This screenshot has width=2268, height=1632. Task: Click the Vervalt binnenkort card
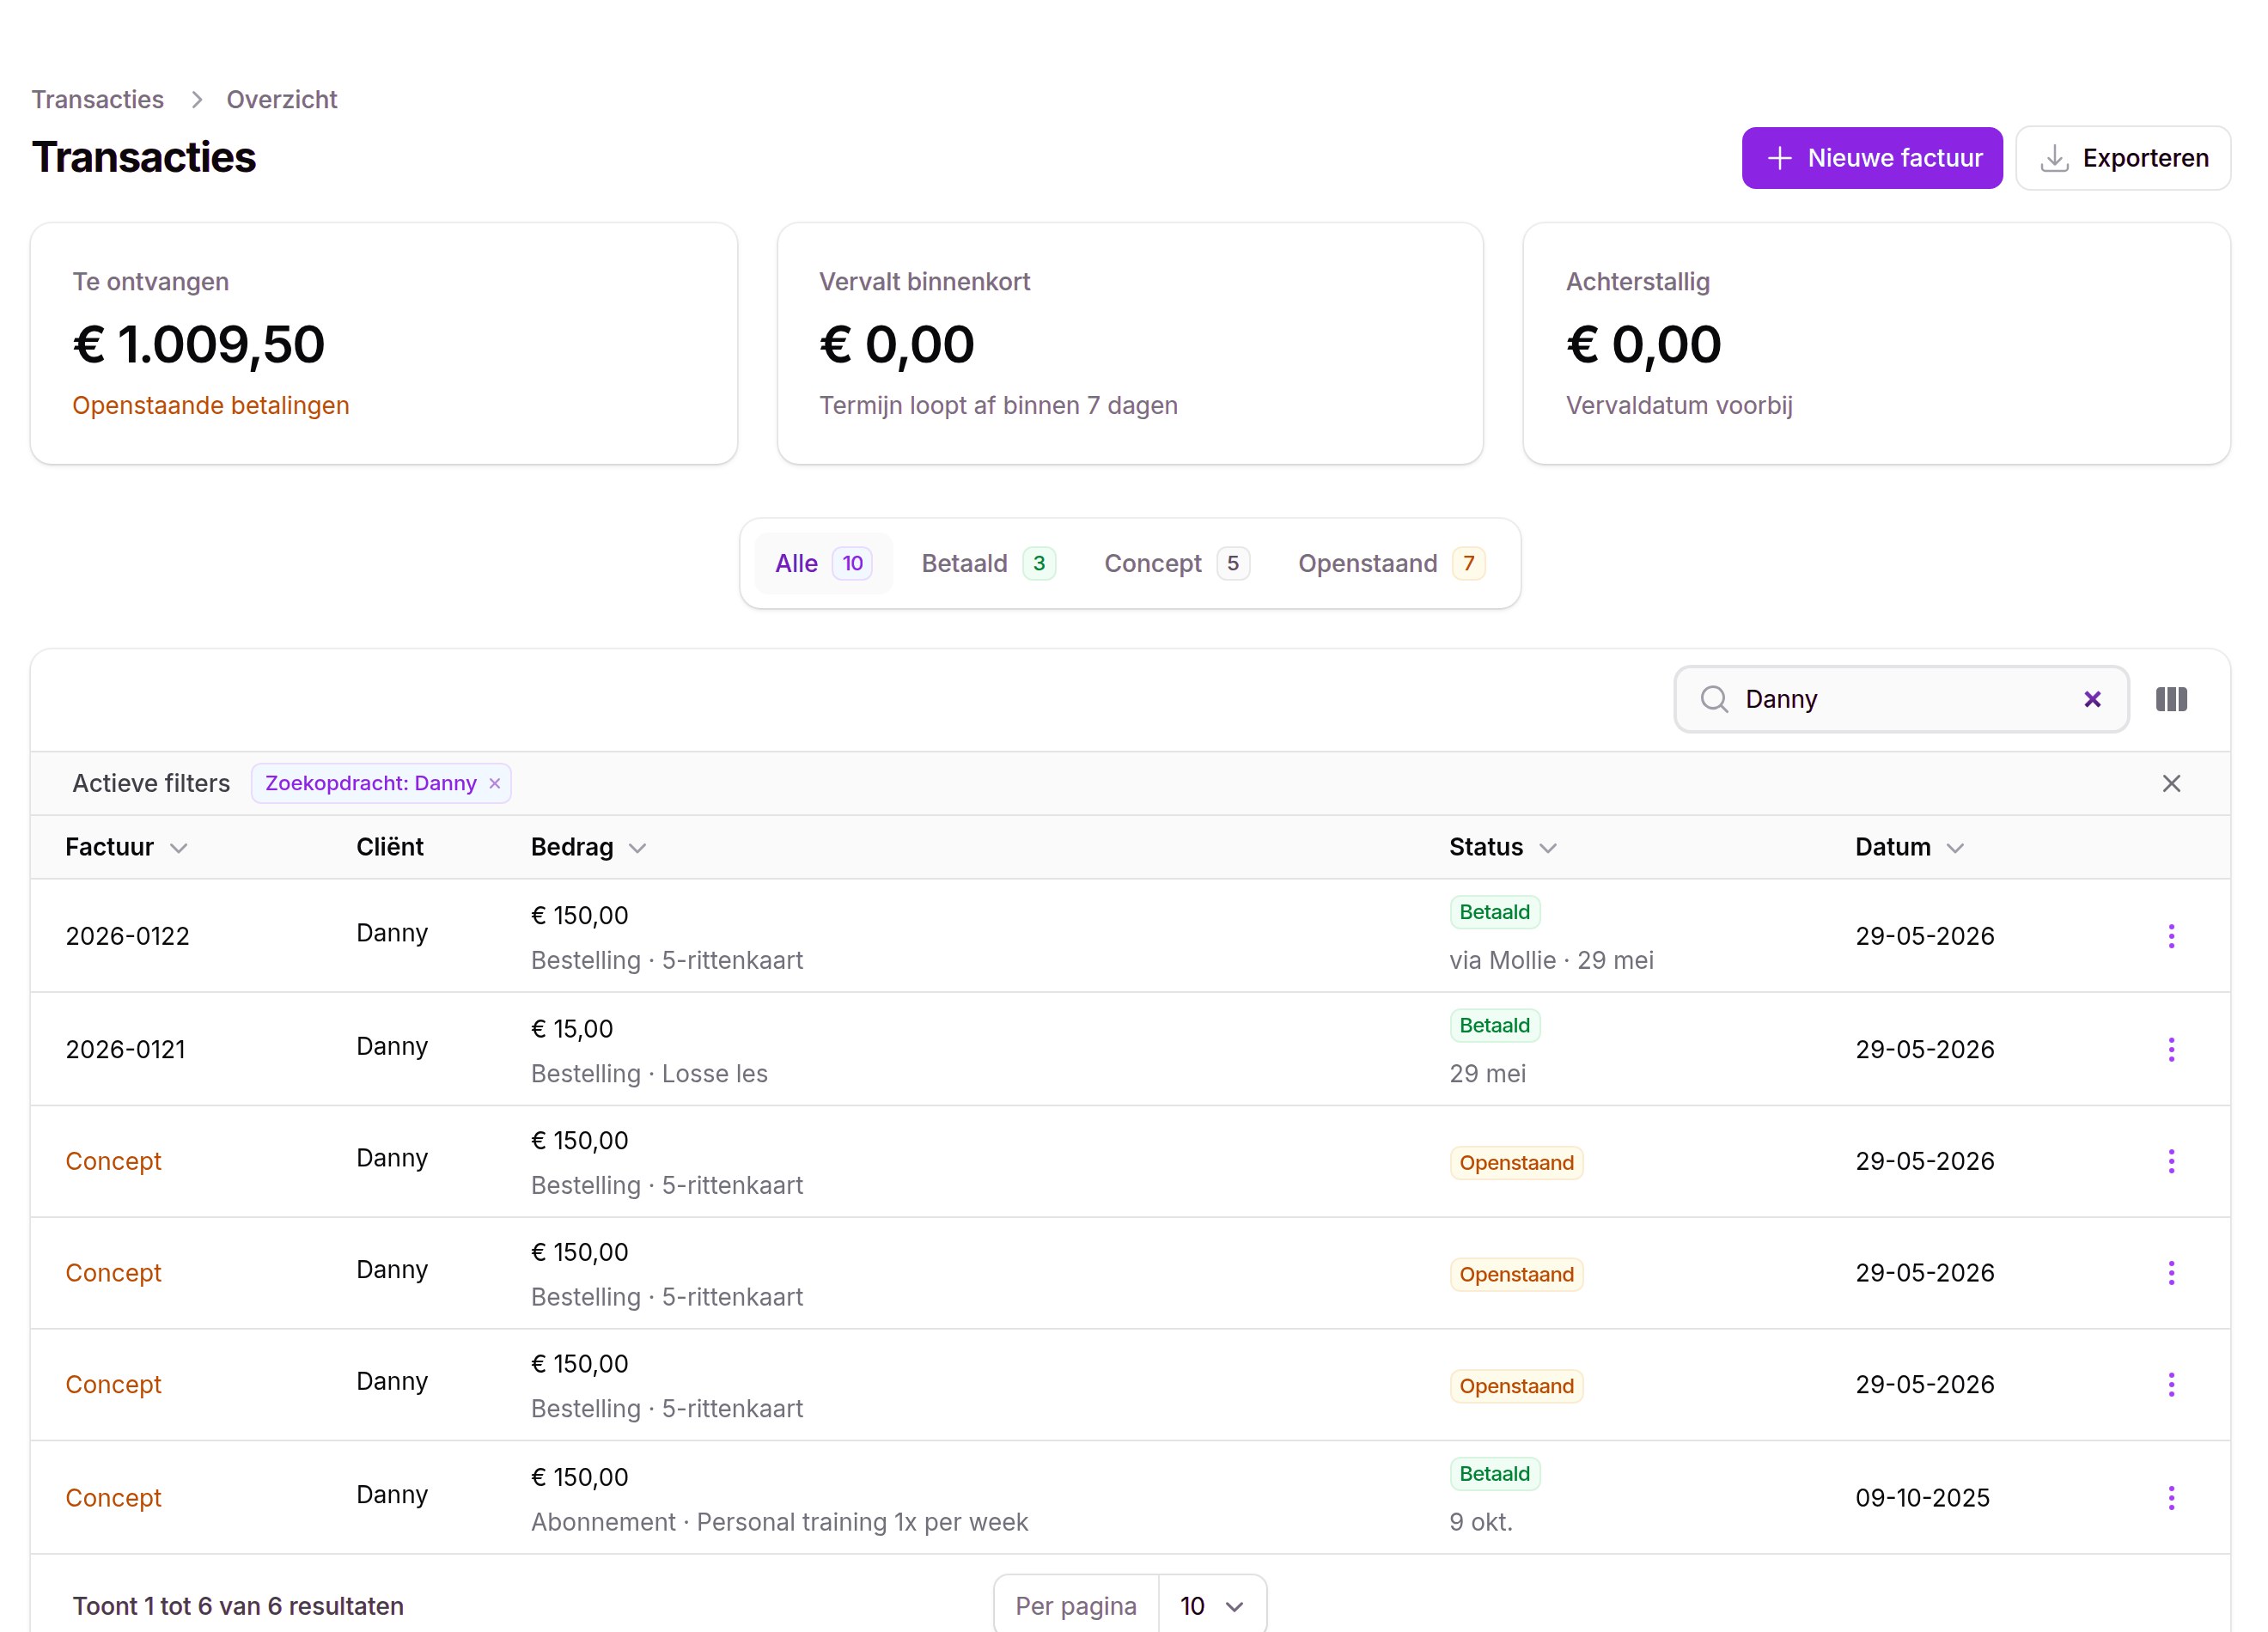coord(1130,343)
